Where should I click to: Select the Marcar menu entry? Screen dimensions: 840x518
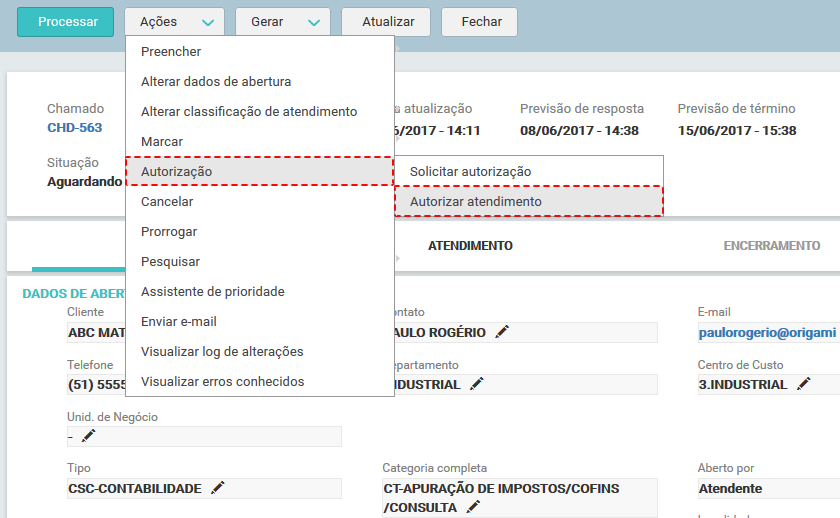point(260,141)
